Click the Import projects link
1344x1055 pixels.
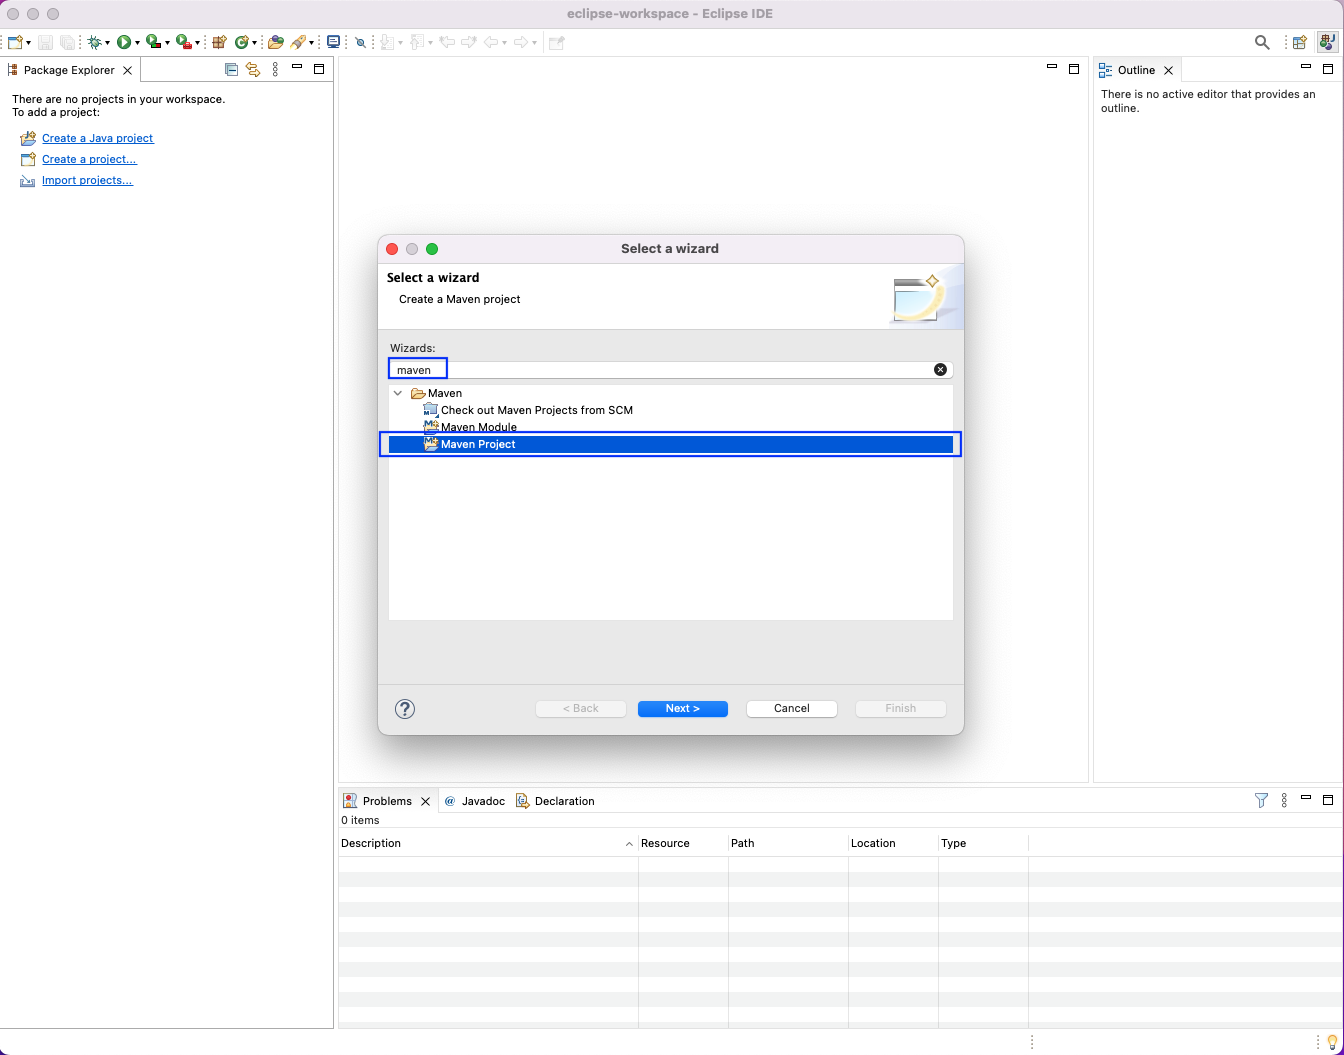(87, 180)
